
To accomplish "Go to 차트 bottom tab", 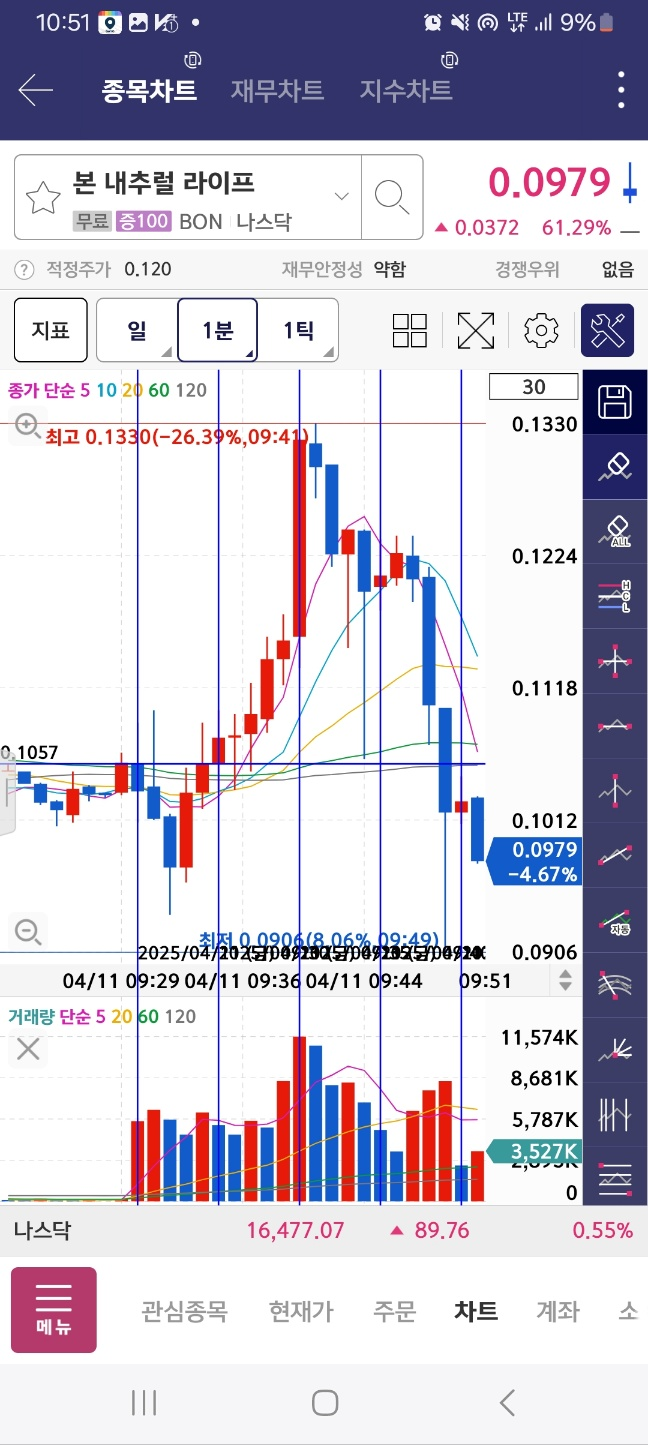I will (476, 1311).
